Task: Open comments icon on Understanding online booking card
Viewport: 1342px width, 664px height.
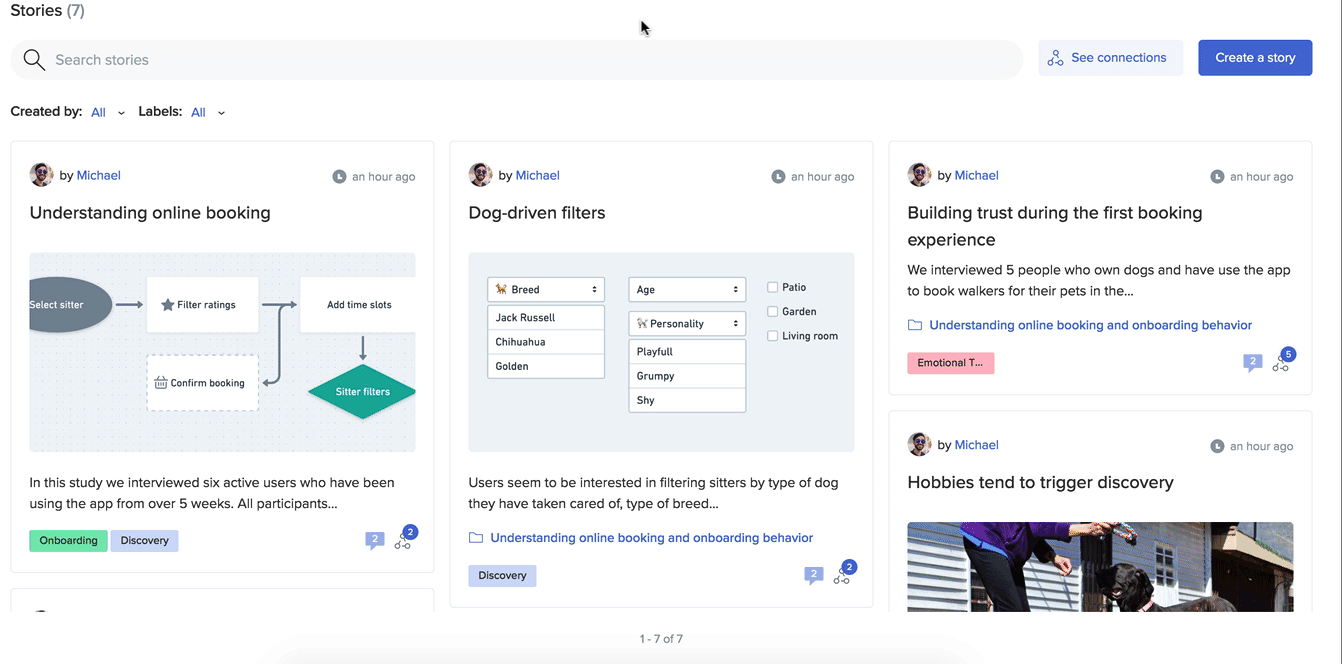Action: [375, 541]
